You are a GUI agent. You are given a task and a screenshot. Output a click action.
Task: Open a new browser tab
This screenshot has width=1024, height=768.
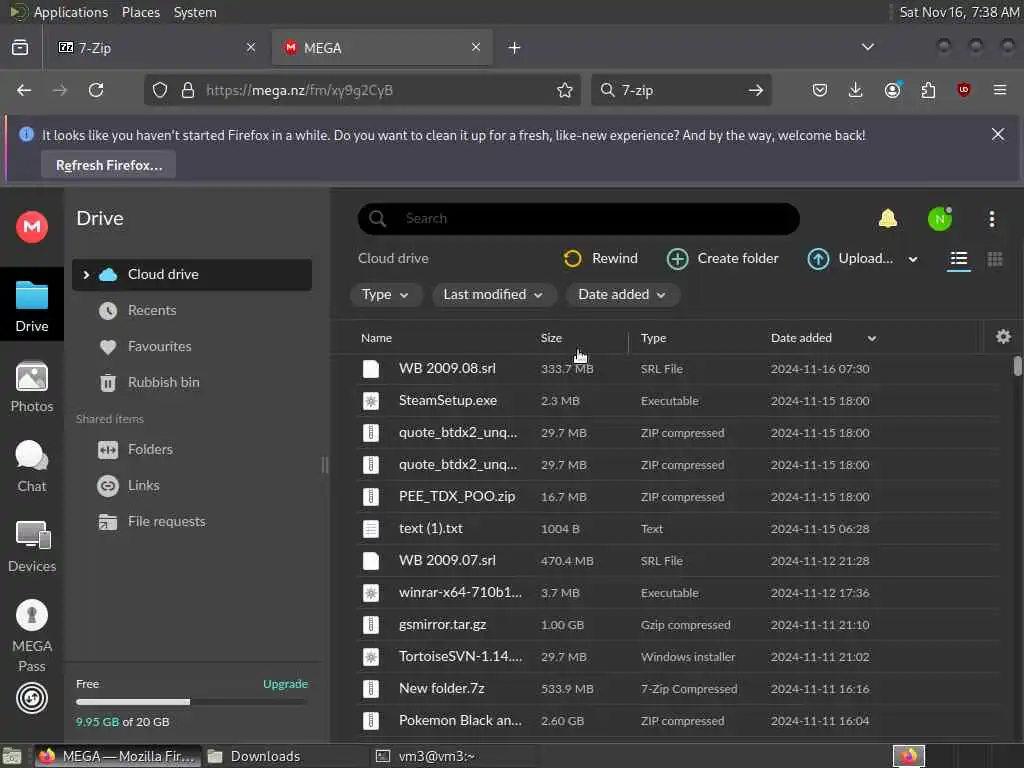coord(514,48)
